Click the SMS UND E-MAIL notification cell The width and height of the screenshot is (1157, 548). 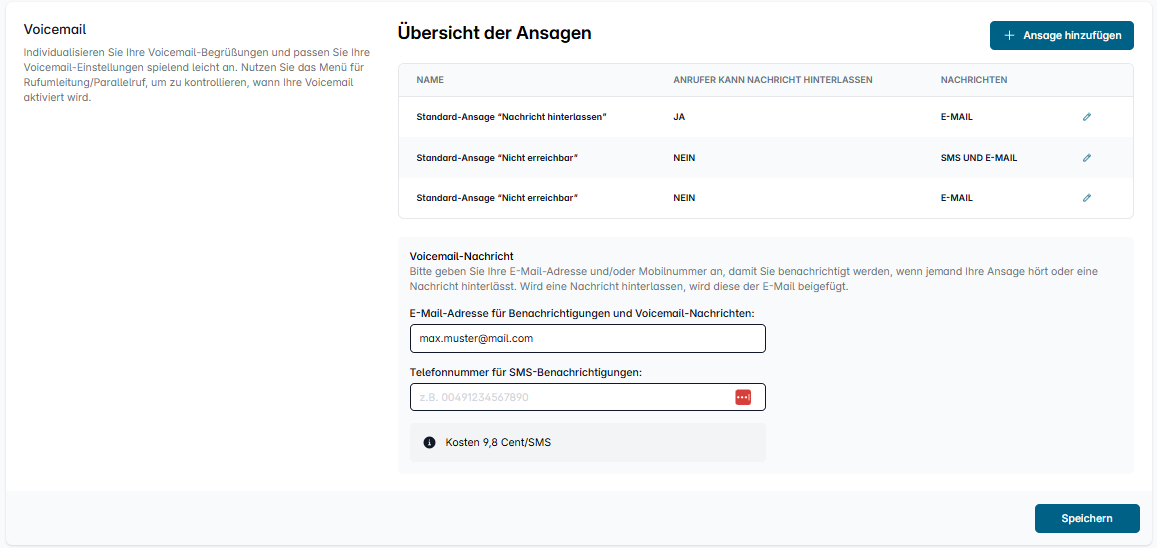pyautogui.click(x=978, y=158)
